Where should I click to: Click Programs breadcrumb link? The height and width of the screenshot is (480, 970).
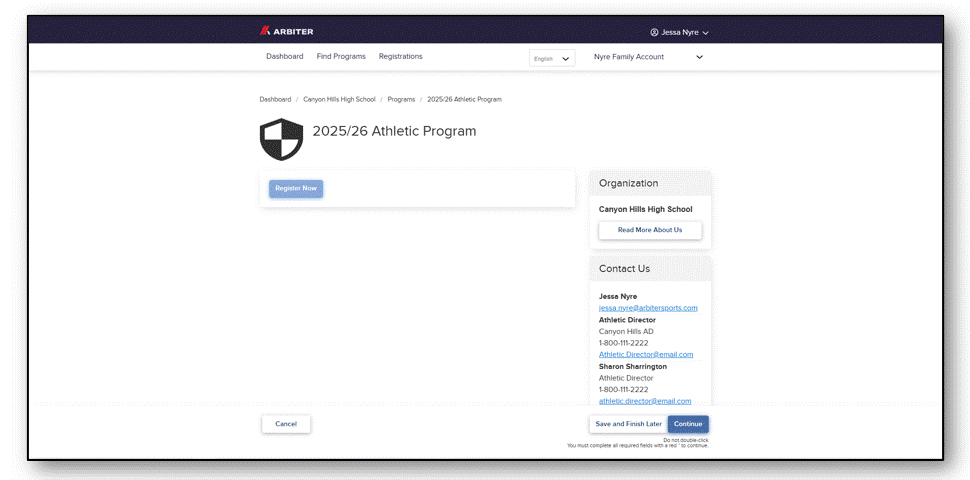(x=401, y=99)
